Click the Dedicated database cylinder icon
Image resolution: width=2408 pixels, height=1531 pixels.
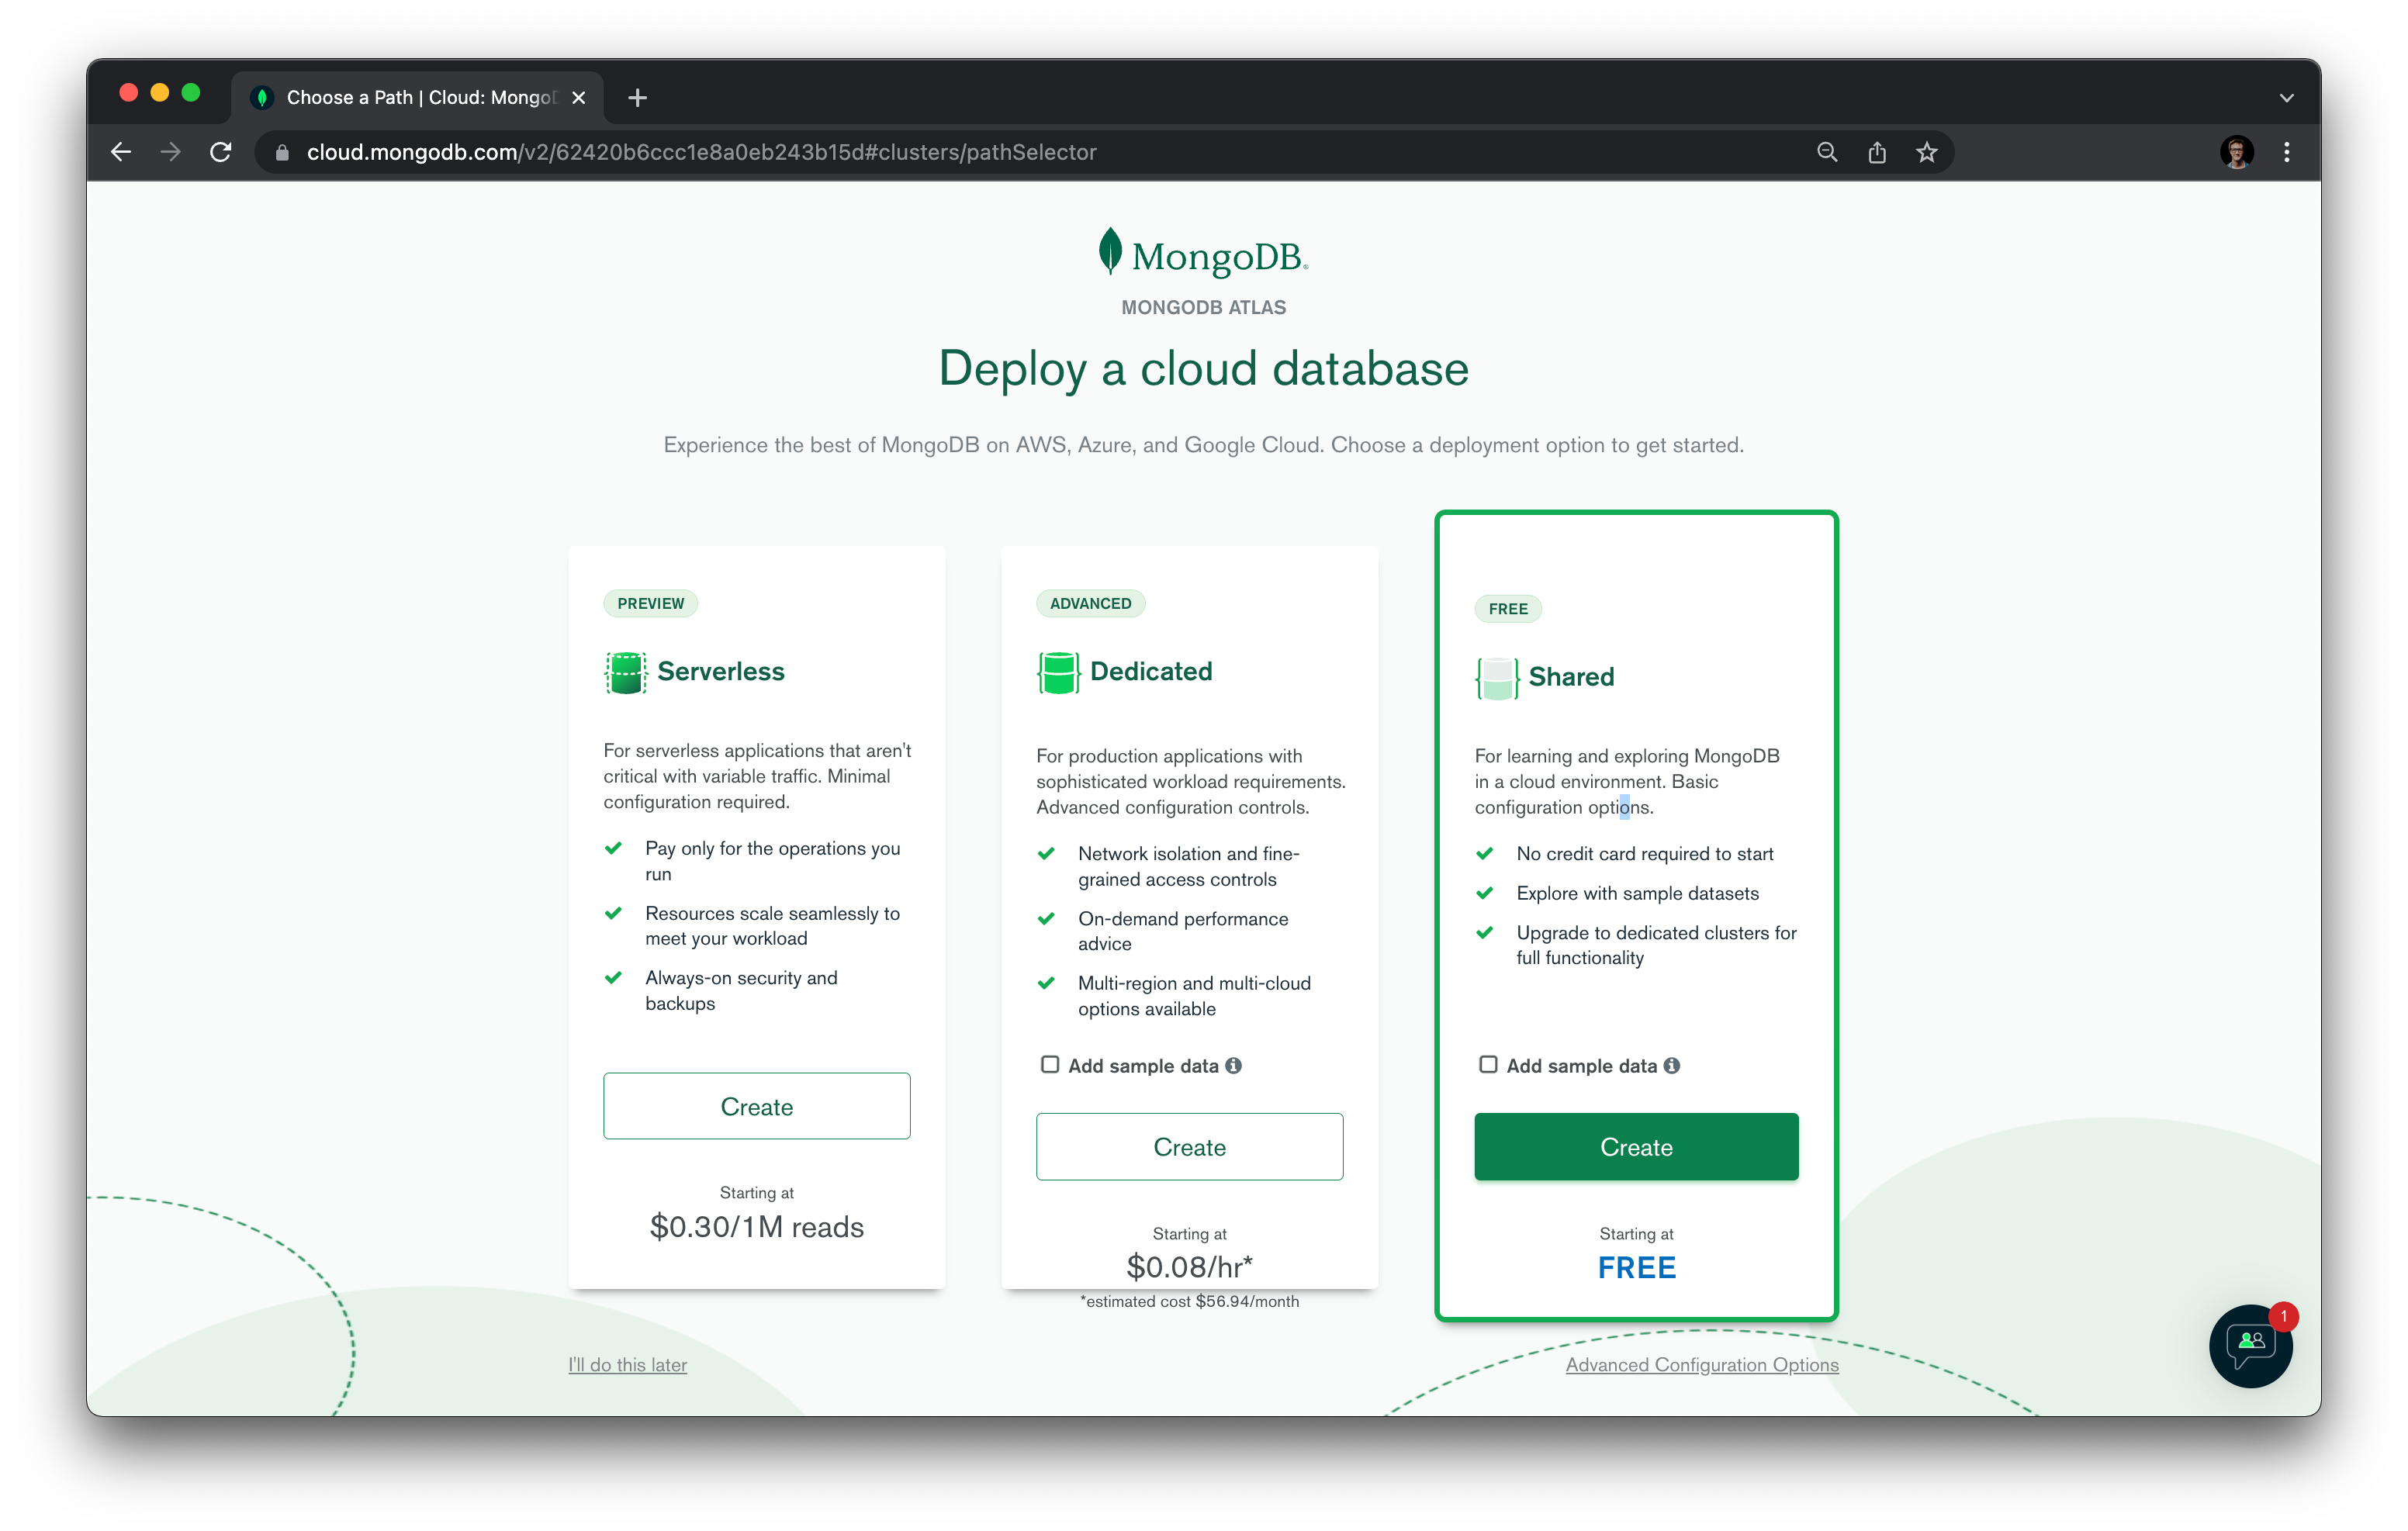click(1058, 672)
